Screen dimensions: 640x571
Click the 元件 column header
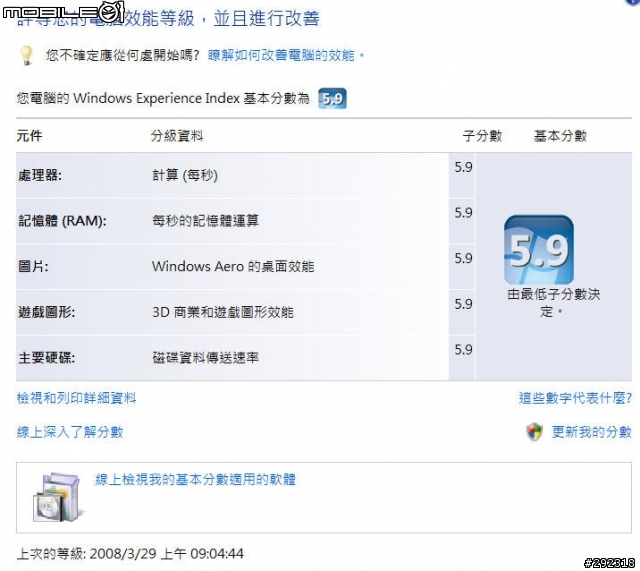pyautogui.click(x=29, y=136)
